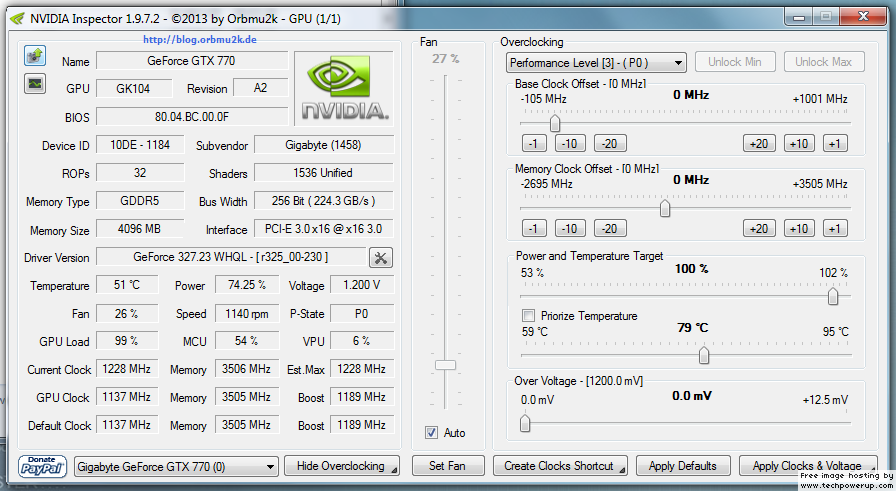Click the Name field showing GeForce GTX 770
This screenshot has width=896, height=491.
[x=192, y=61]
